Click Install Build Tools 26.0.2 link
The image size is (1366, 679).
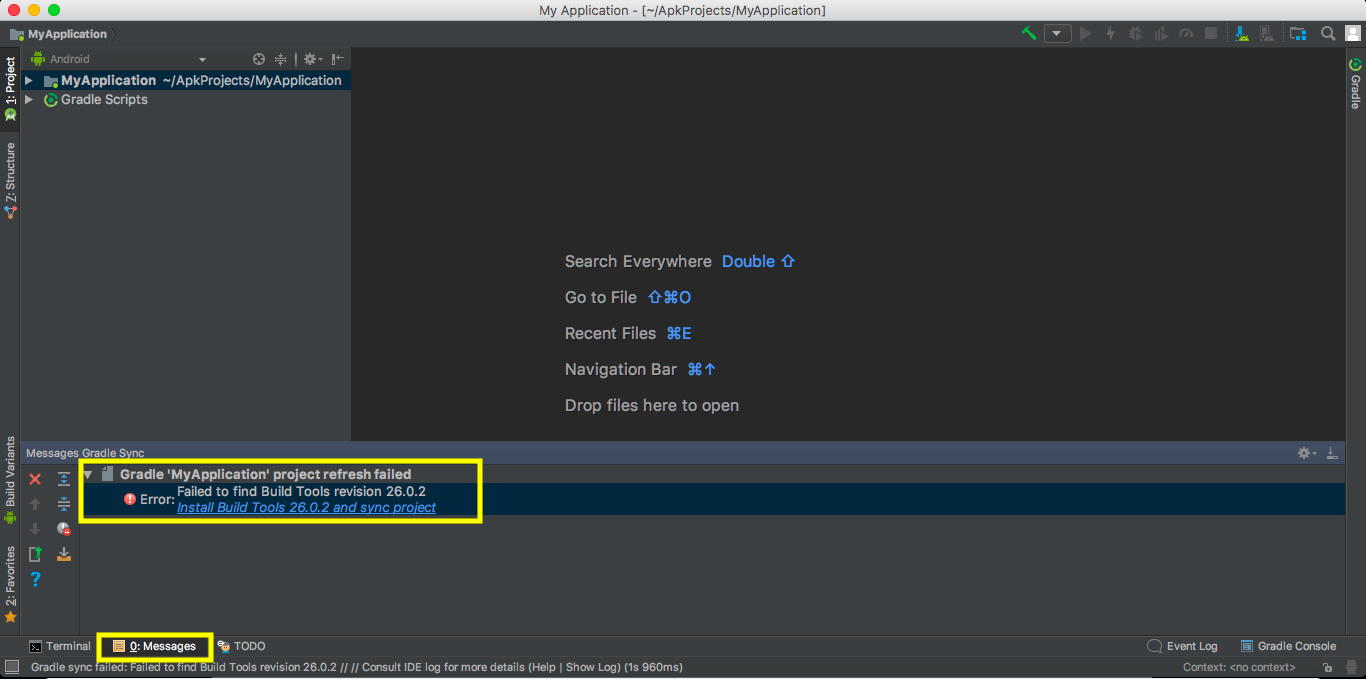tap(307, 507)
